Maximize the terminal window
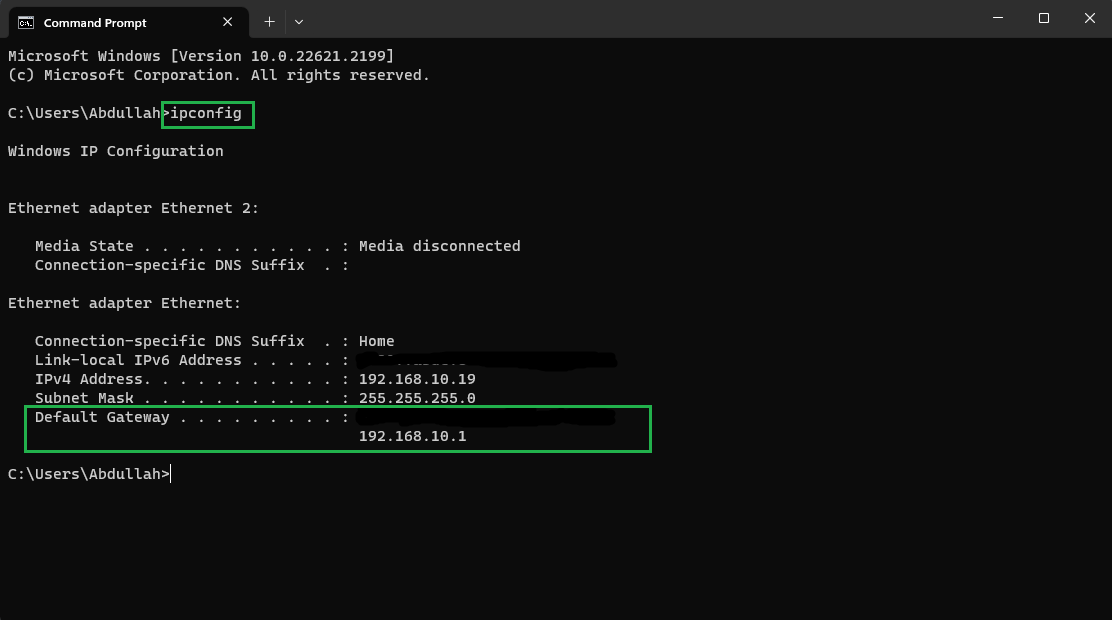The width and height of the screenshot is (1112, 620). (1044, 18)
